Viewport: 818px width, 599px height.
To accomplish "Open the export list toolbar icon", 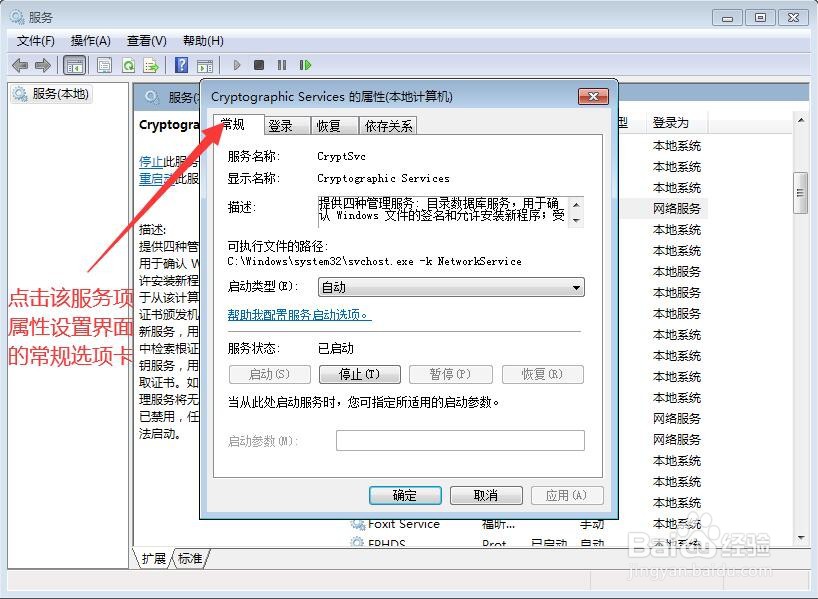I will [x=152, y=65].
